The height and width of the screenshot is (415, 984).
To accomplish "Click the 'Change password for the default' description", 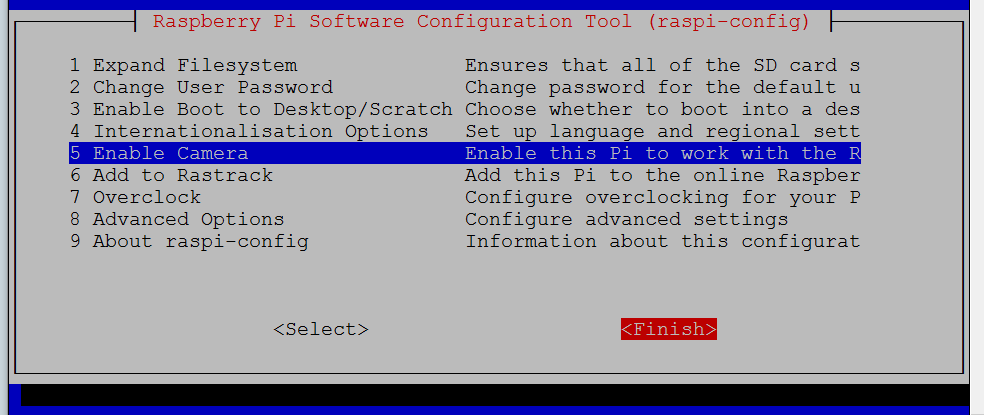I will click(663, 87).
